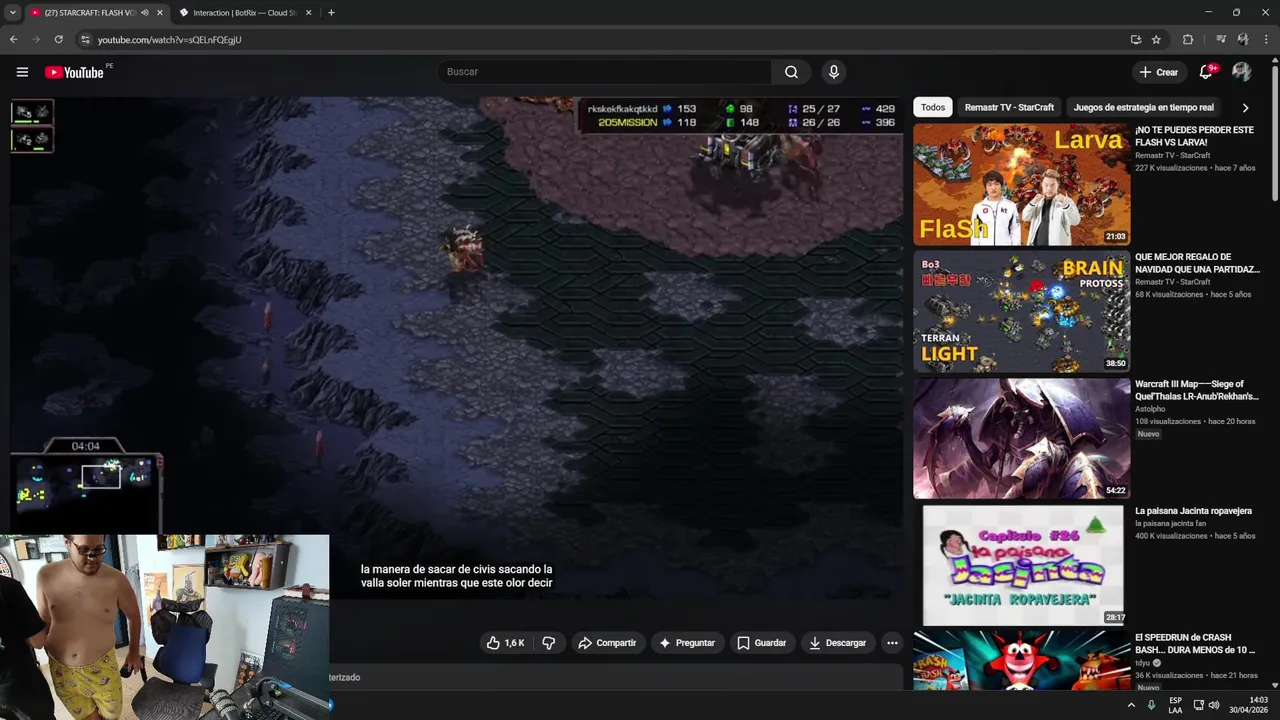Screen dimensions: 1280x720
Task: Open La paisana Jacinta ropavejera title
Action: [x=1193, y=511]
